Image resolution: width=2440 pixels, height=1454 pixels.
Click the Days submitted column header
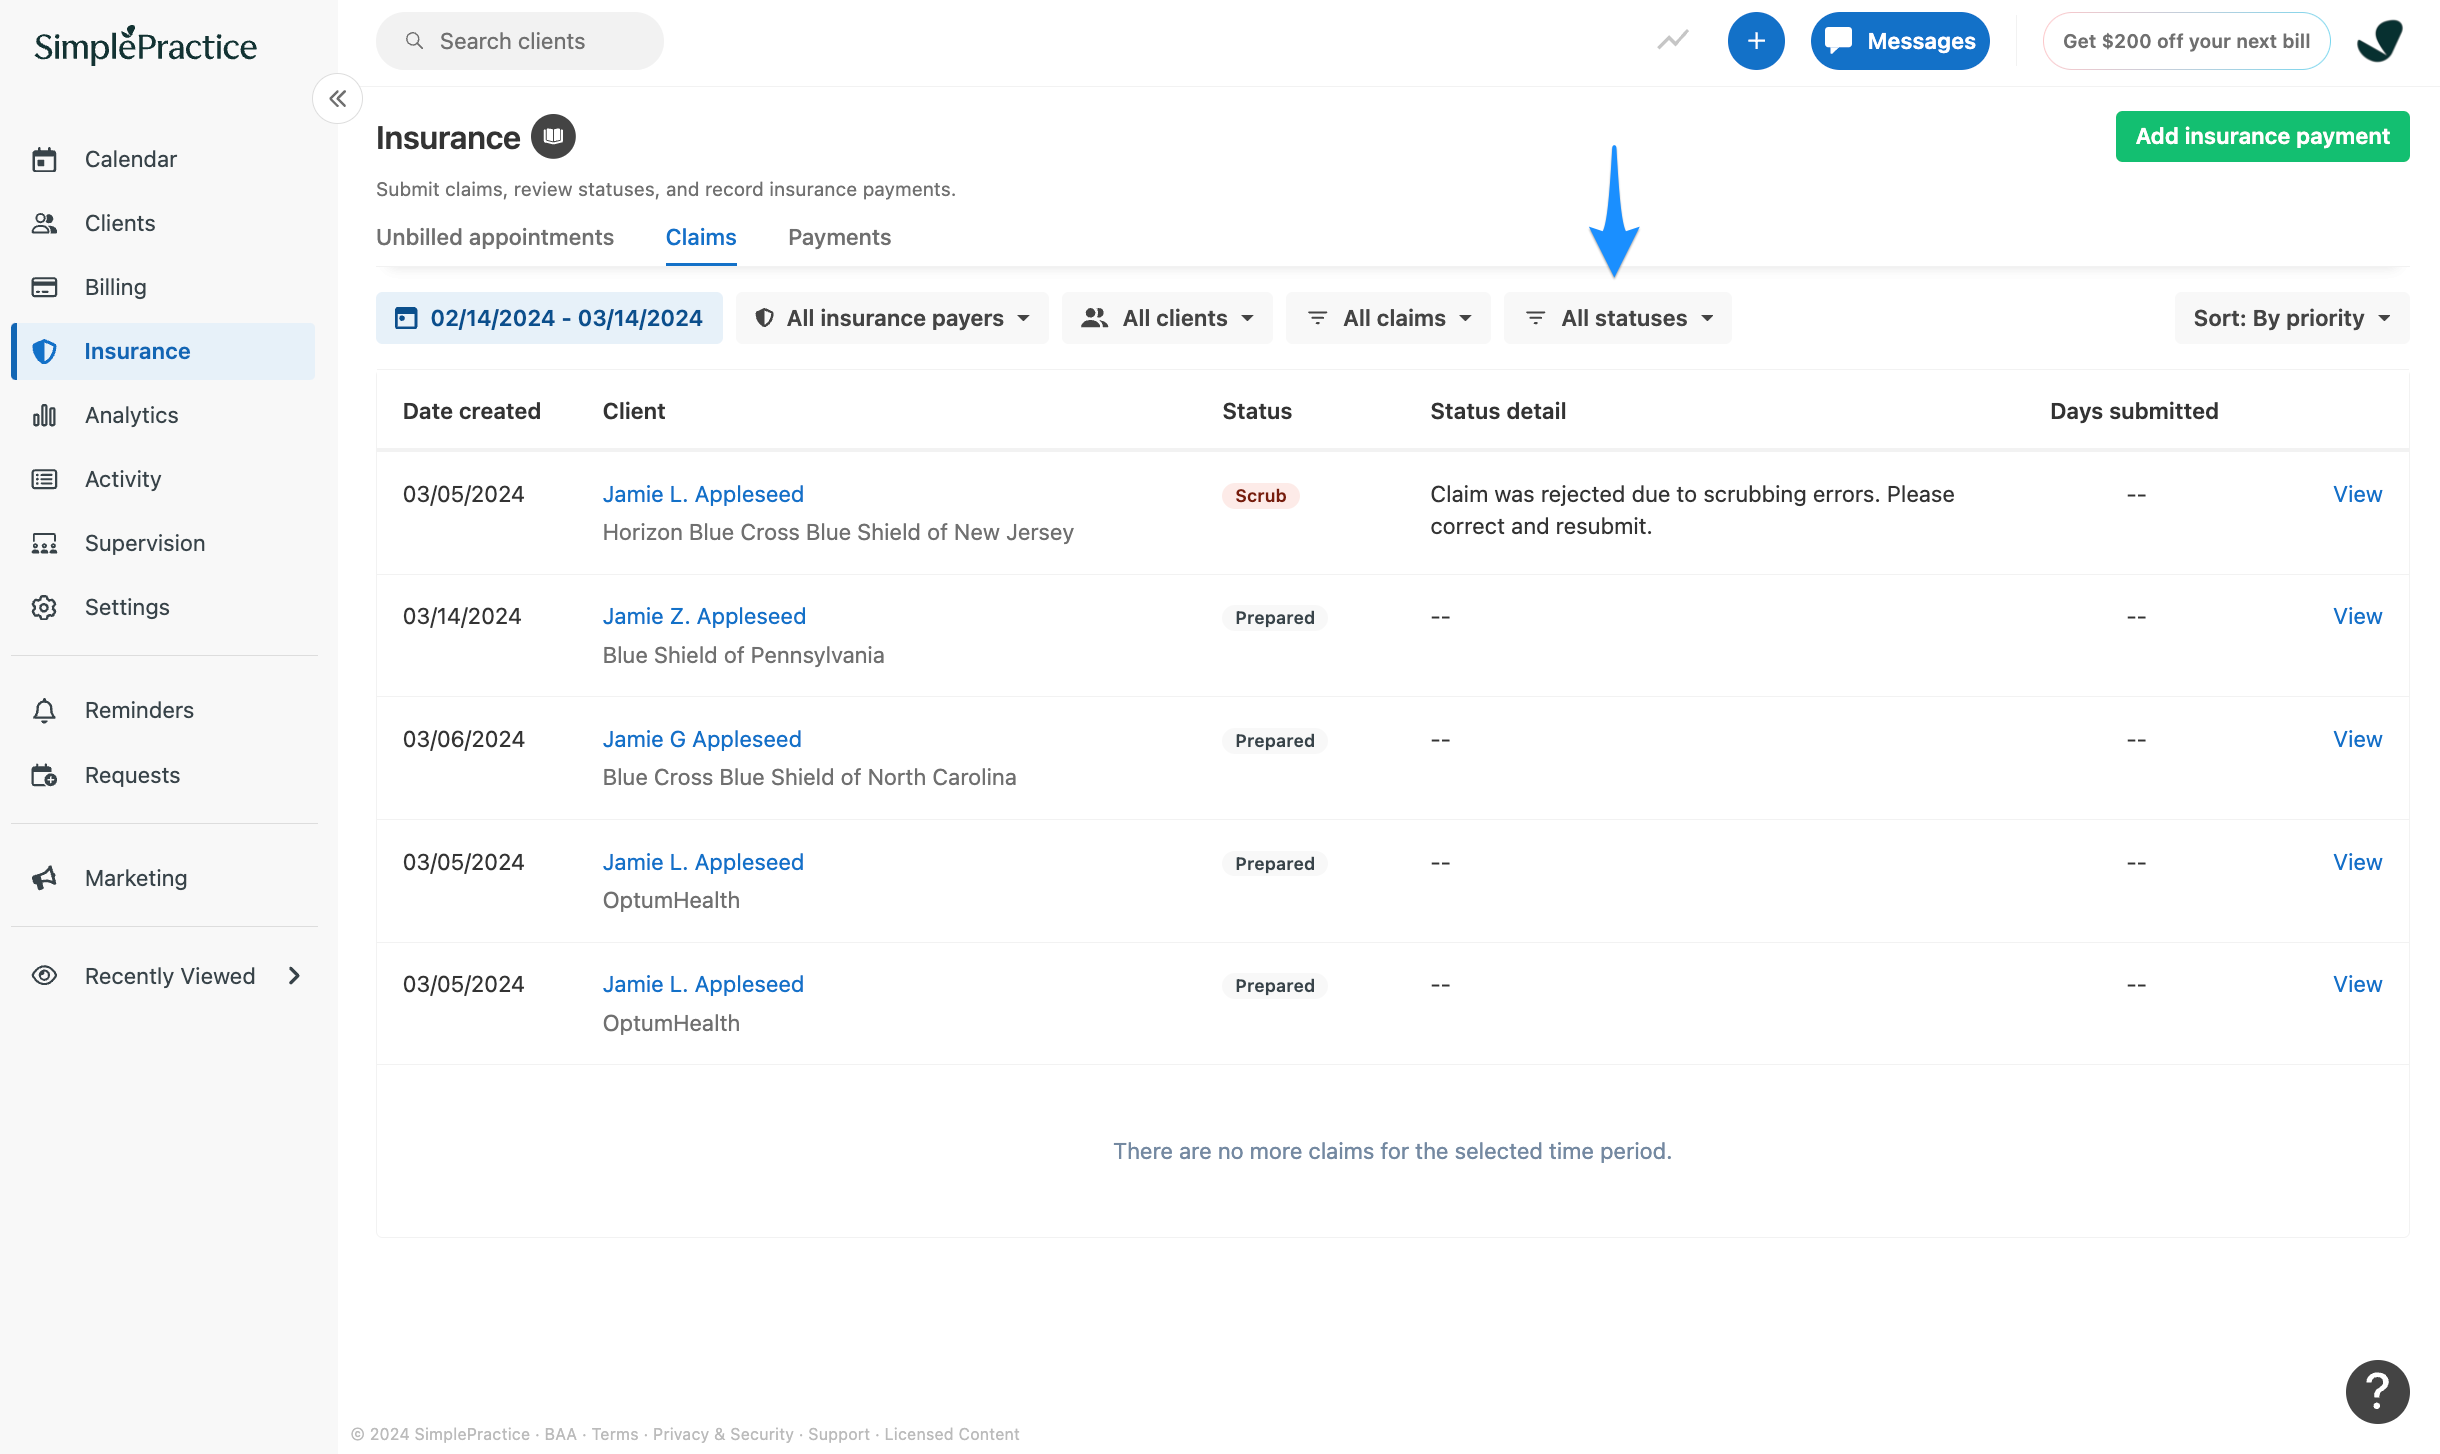[2134, 411]
